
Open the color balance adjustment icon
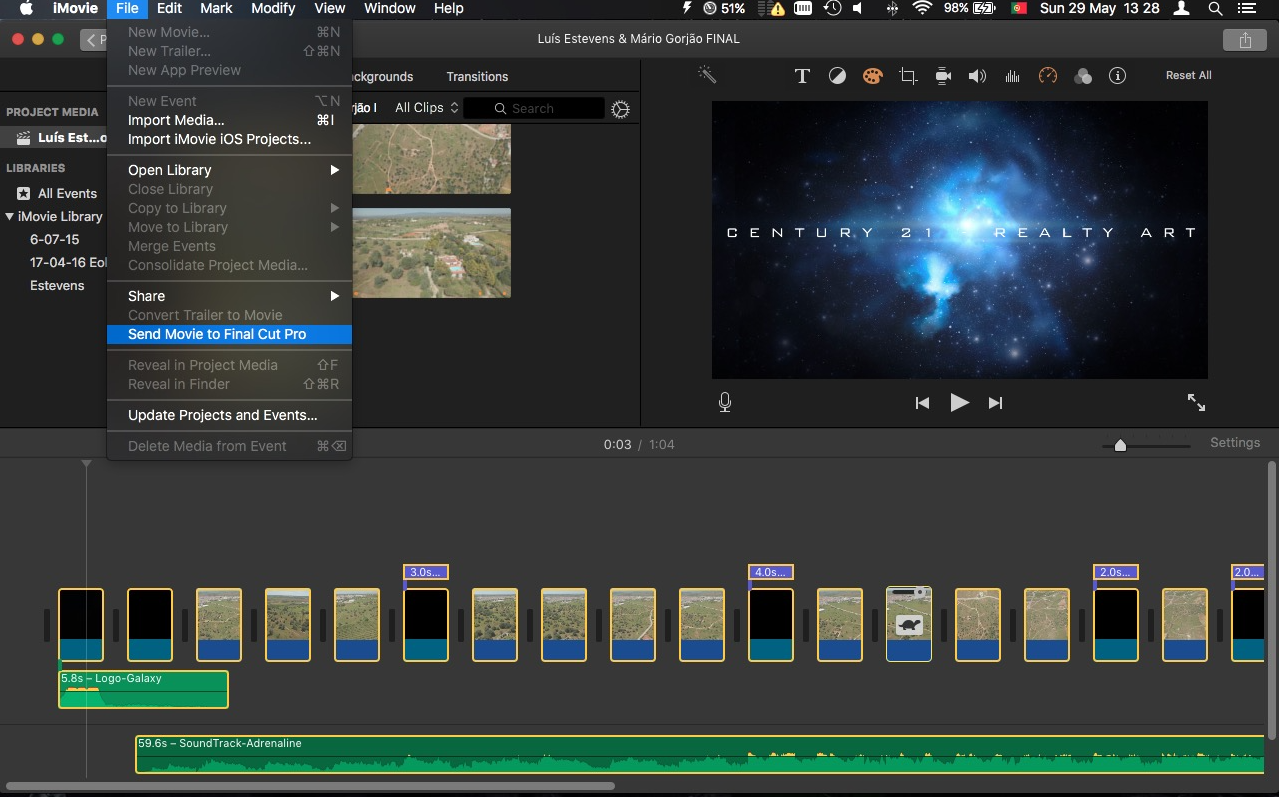pos(837,76)
